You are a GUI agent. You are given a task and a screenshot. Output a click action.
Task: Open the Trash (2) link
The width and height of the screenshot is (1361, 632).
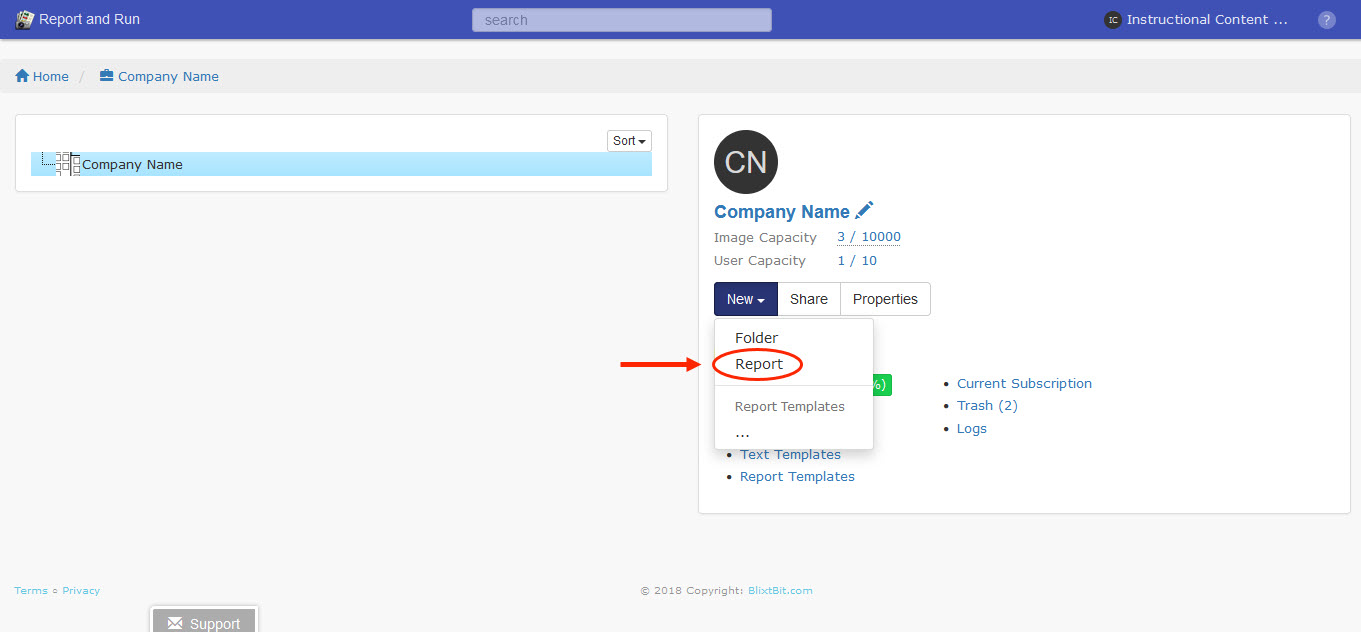pyautogui.click(x=987, y=406)
